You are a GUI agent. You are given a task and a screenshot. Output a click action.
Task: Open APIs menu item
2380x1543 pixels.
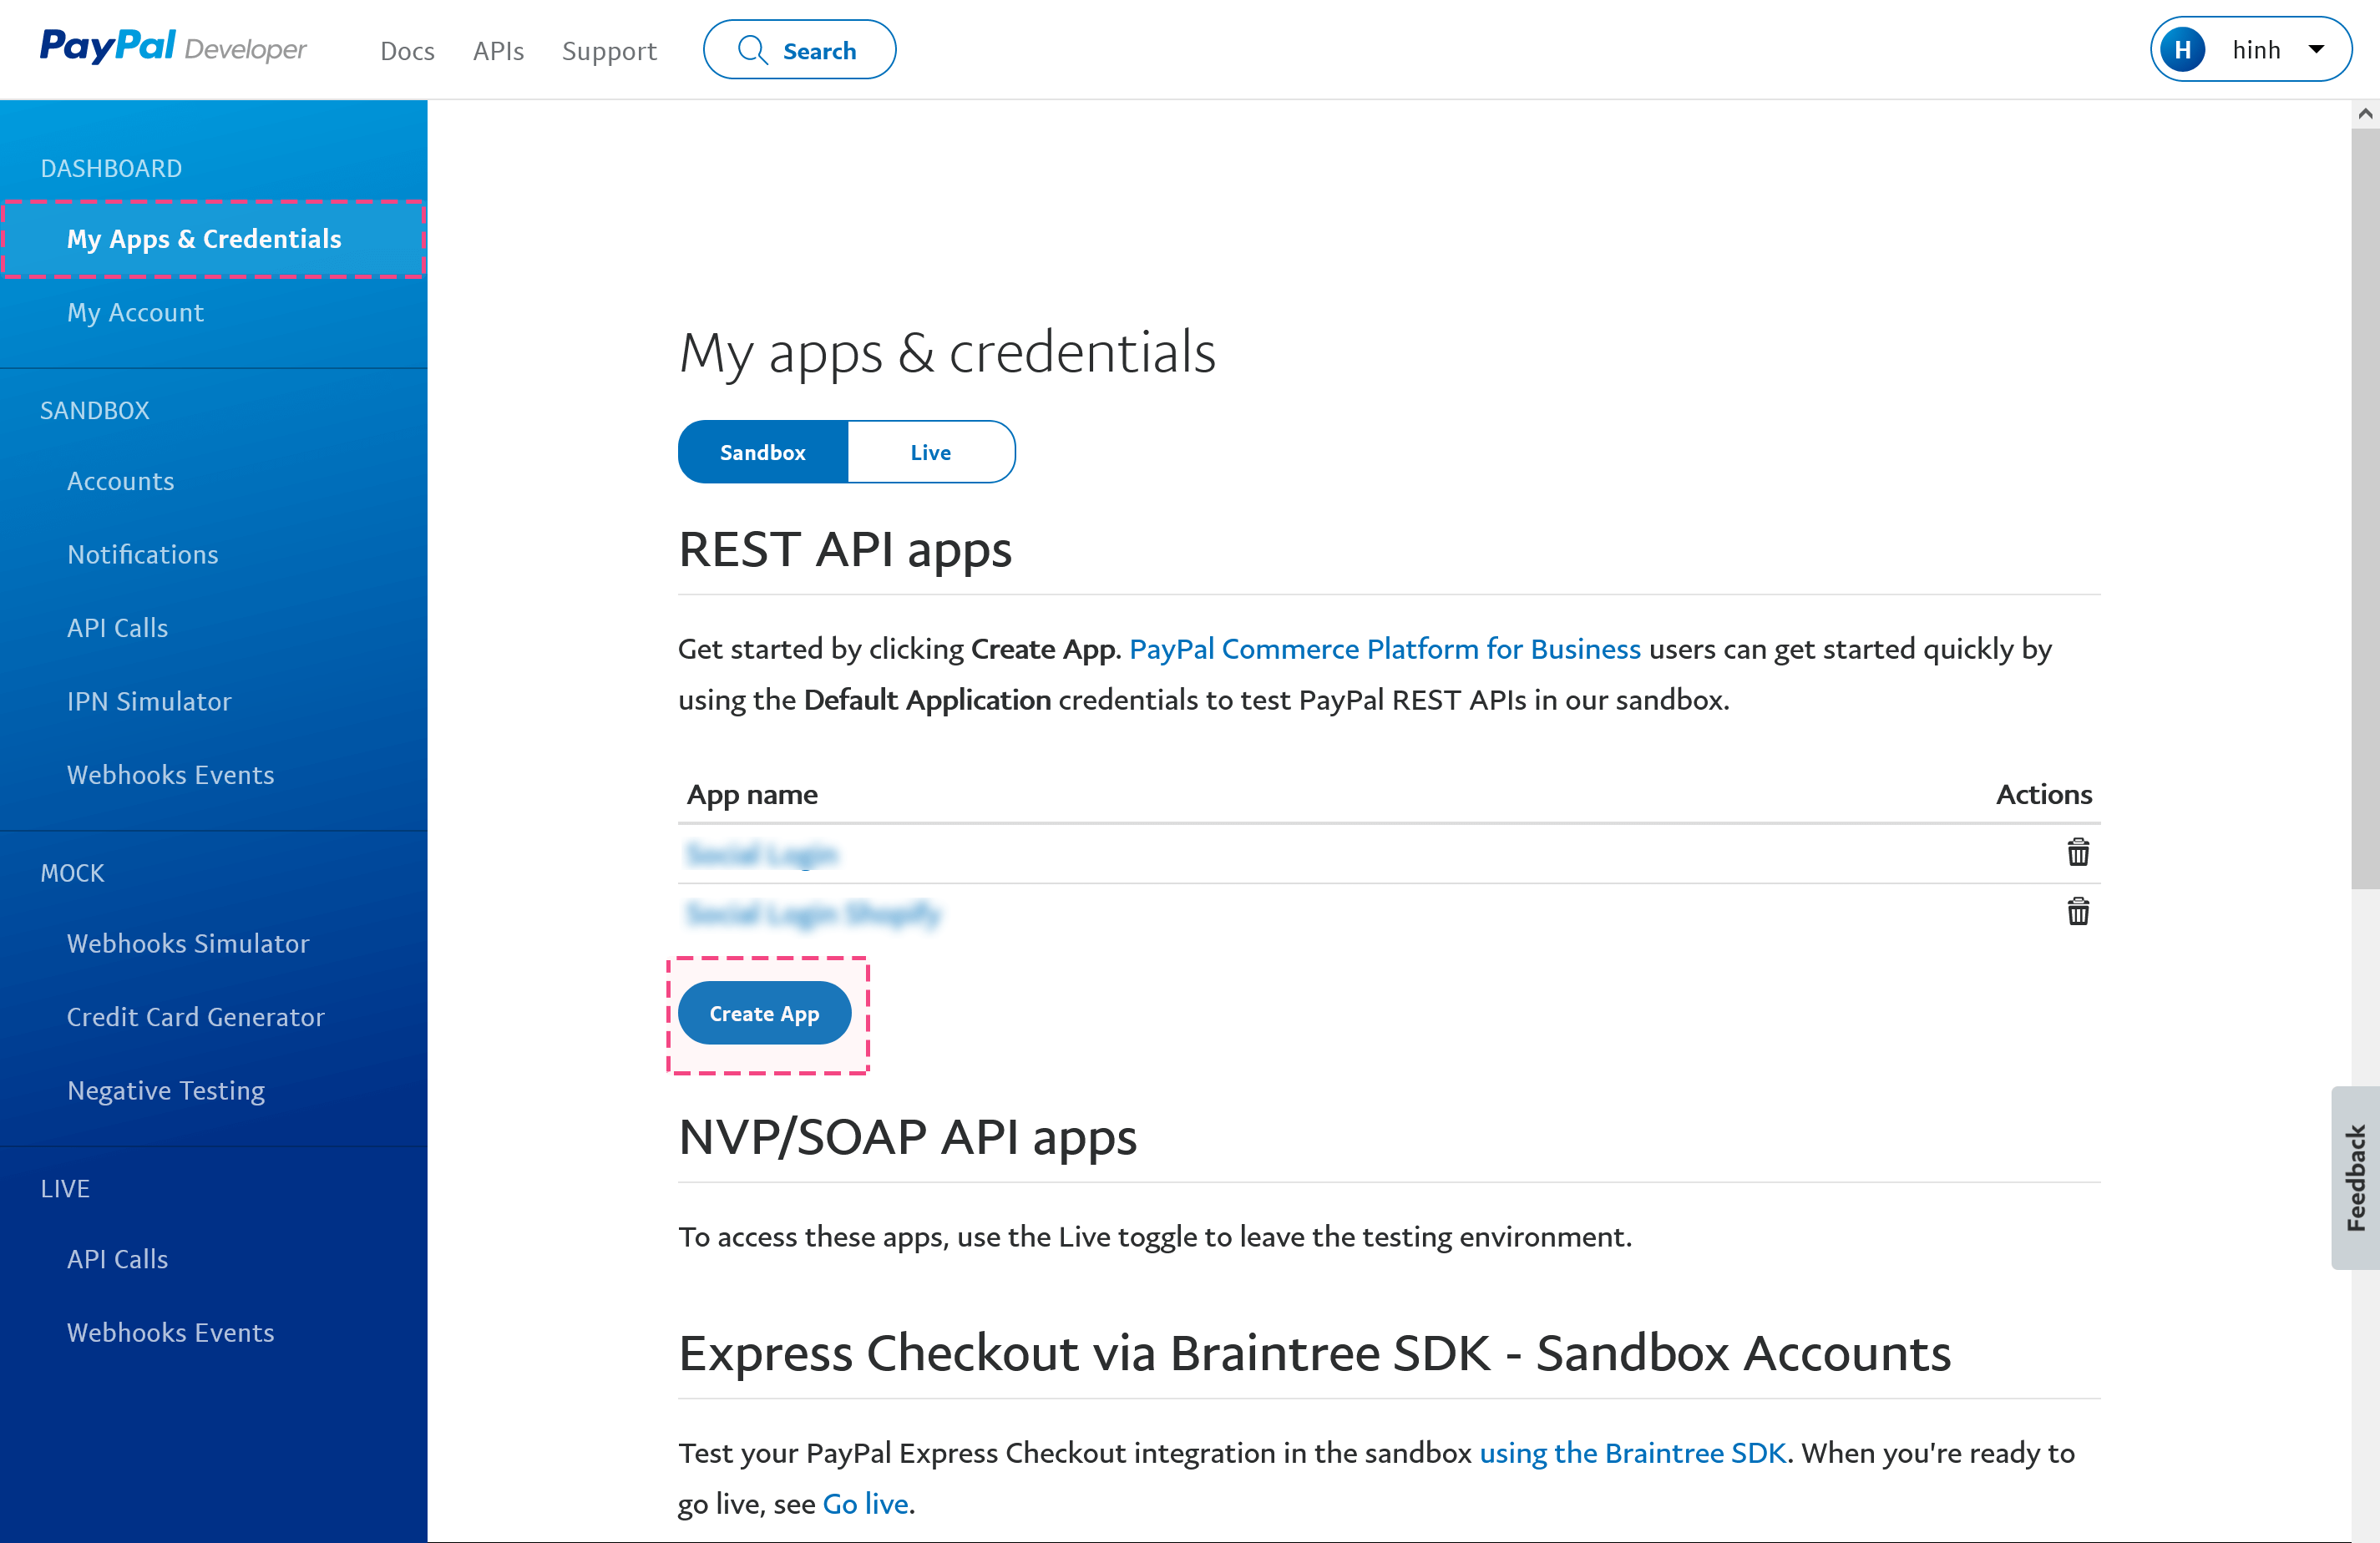[x=498, y=51]
